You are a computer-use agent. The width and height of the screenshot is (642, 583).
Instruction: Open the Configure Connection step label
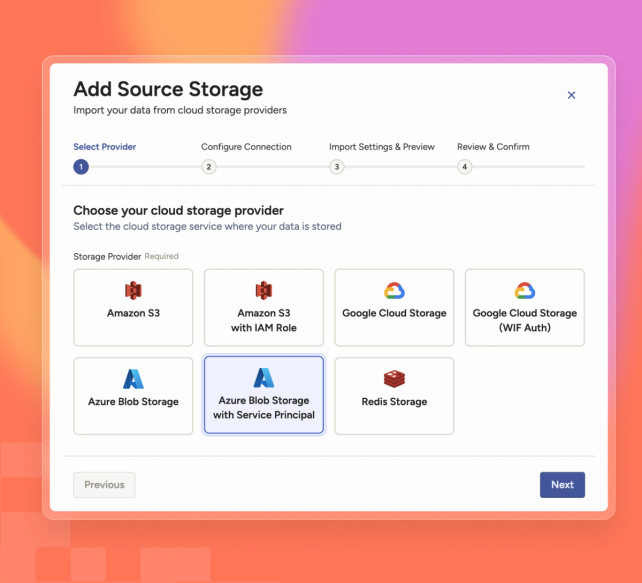point(246,147)
